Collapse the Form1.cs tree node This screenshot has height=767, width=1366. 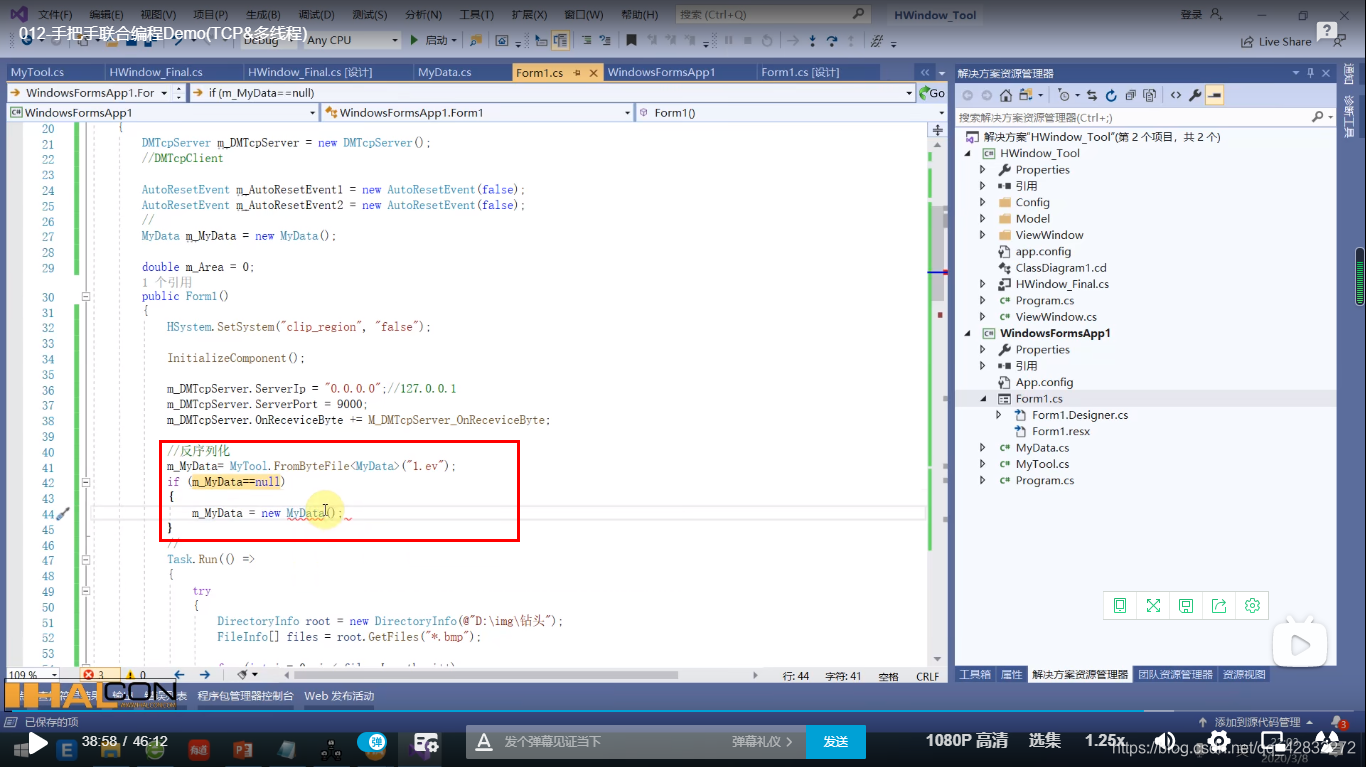[983, 398]
